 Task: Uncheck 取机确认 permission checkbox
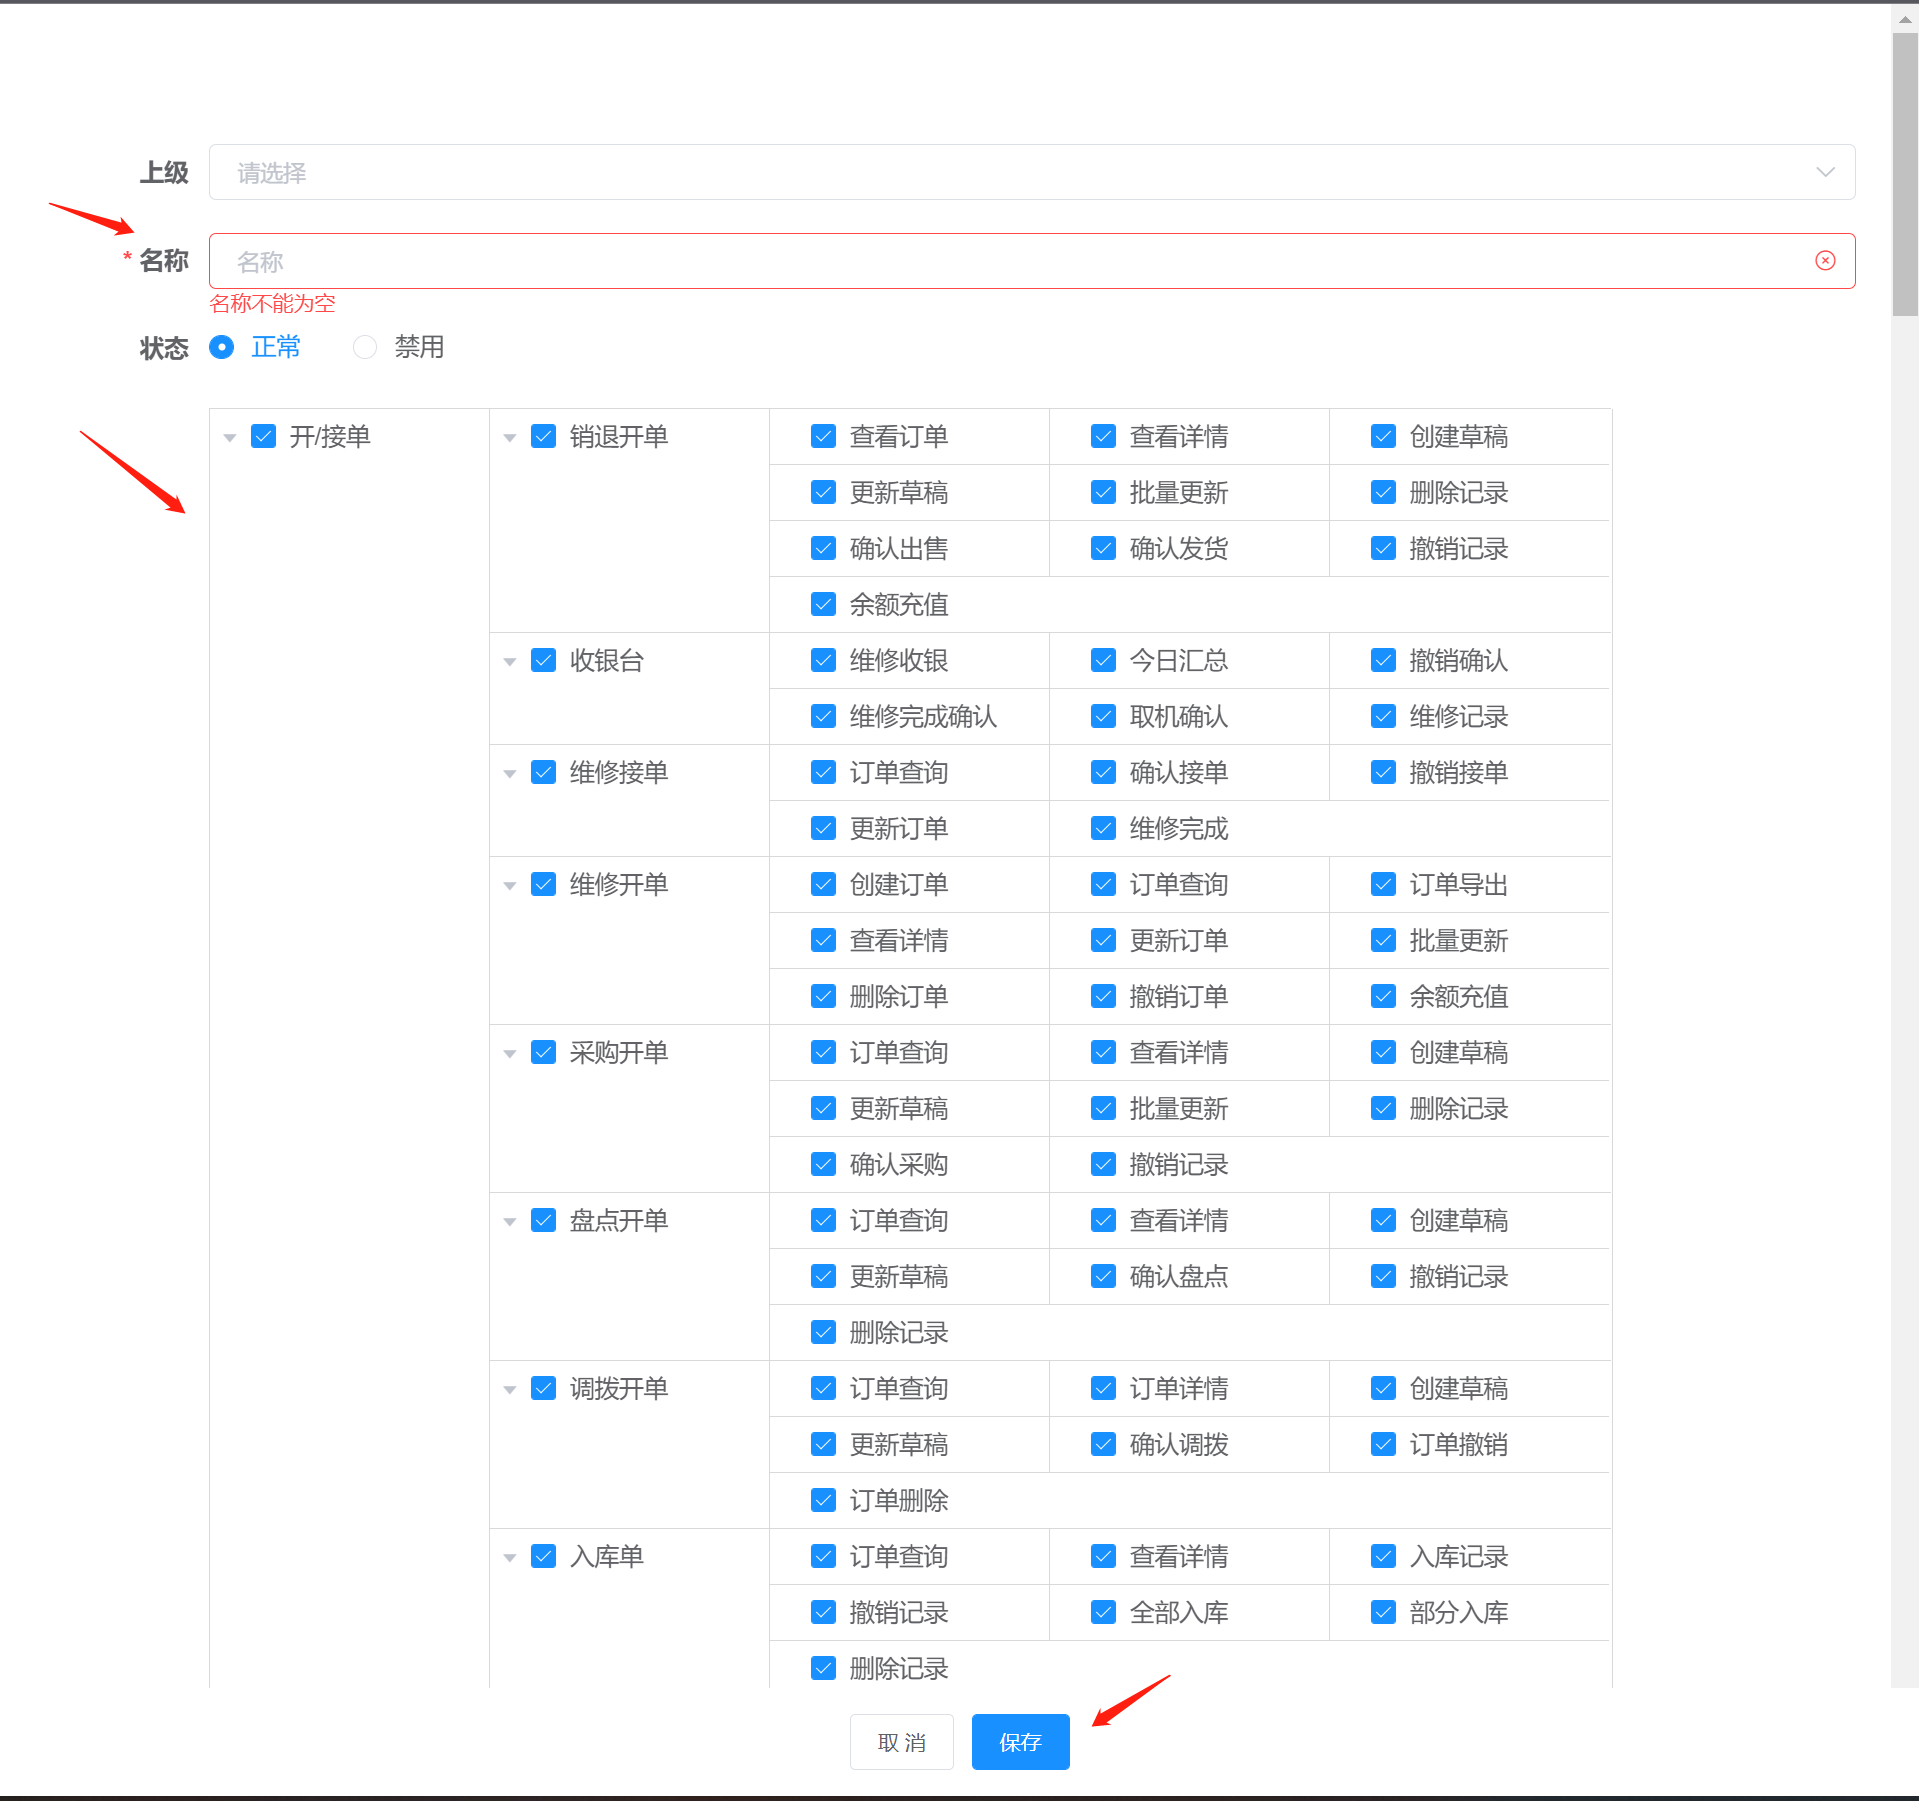click(1104, 716)
